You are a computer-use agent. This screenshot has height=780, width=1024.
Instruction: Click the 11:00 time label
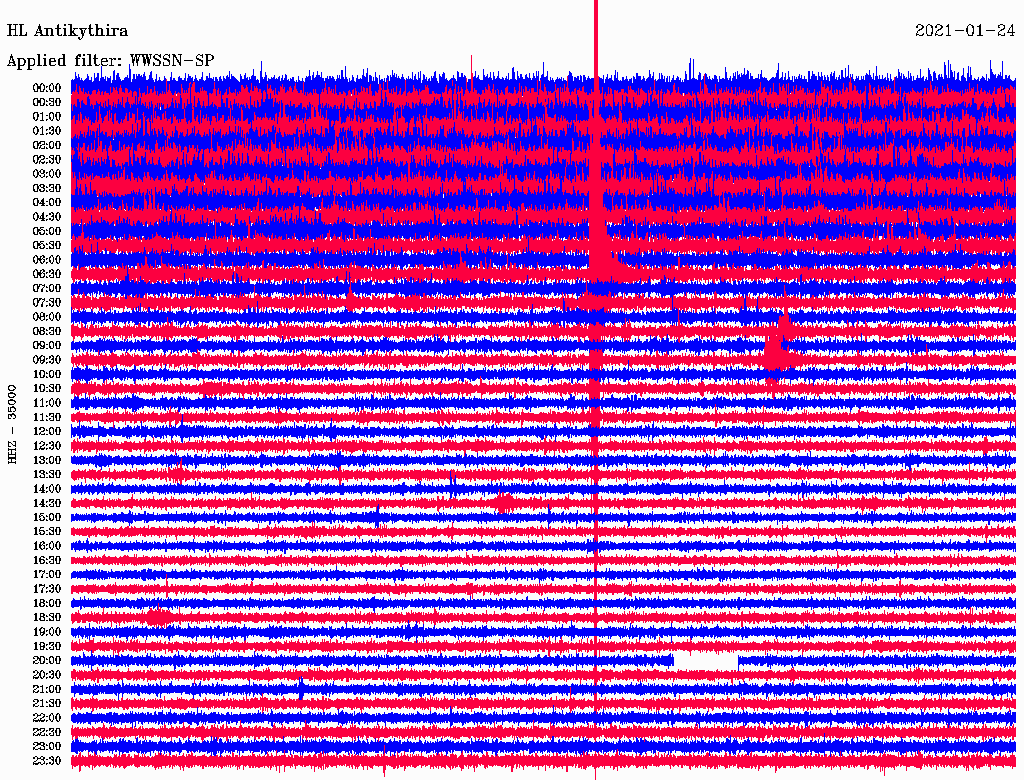[x=47, y=403]
